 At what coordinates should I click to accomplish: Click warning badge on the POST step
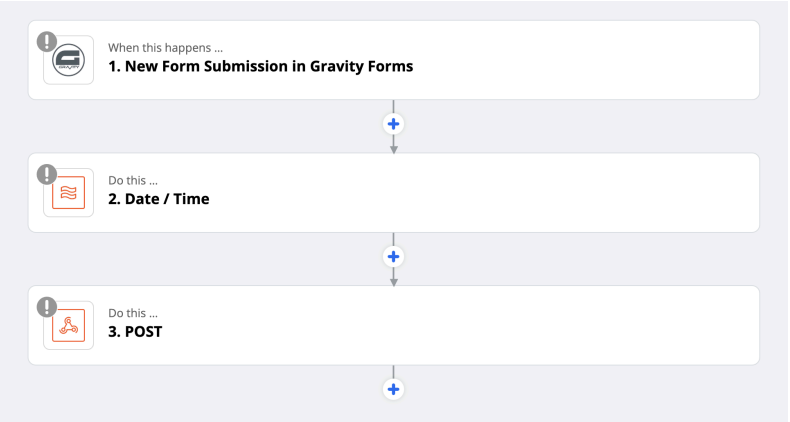[x=46, y=307]
